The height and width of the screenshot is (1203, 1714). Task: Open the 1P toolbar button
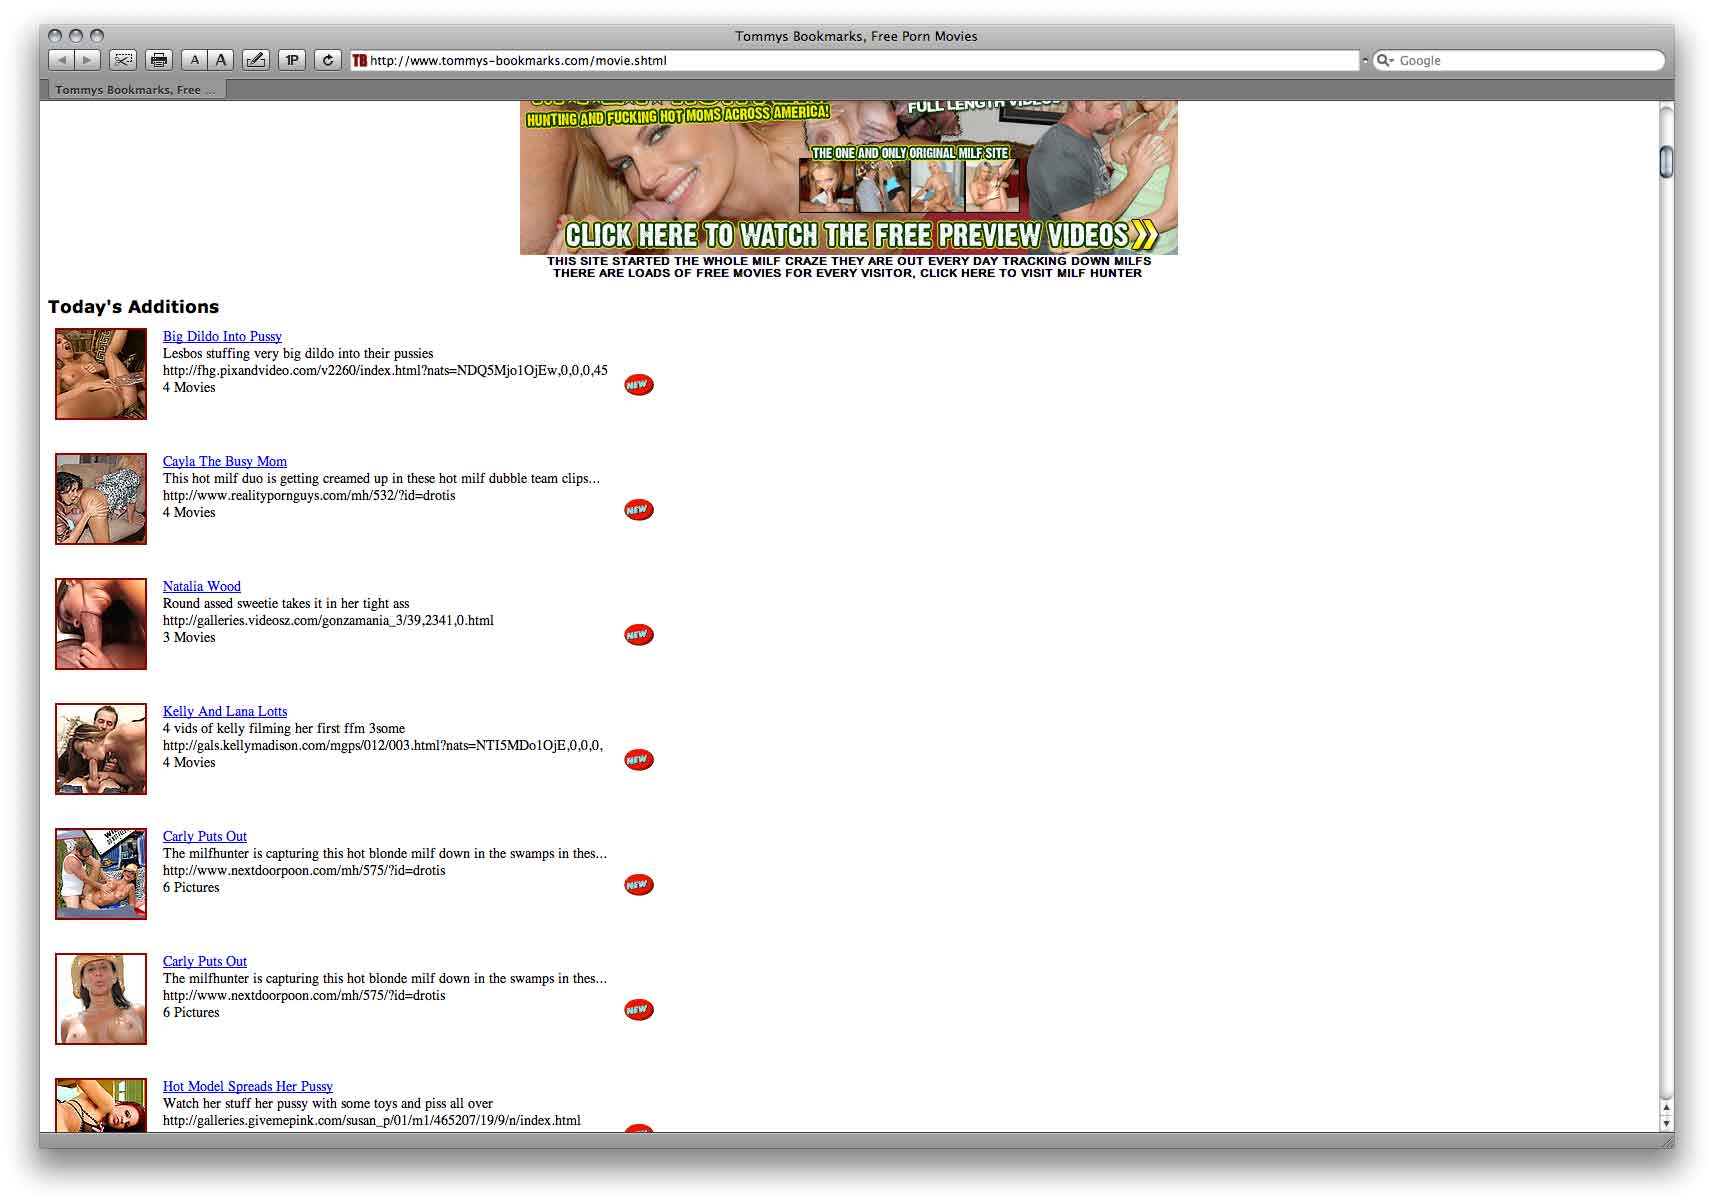pyautogui.click(x=292, y=60)
